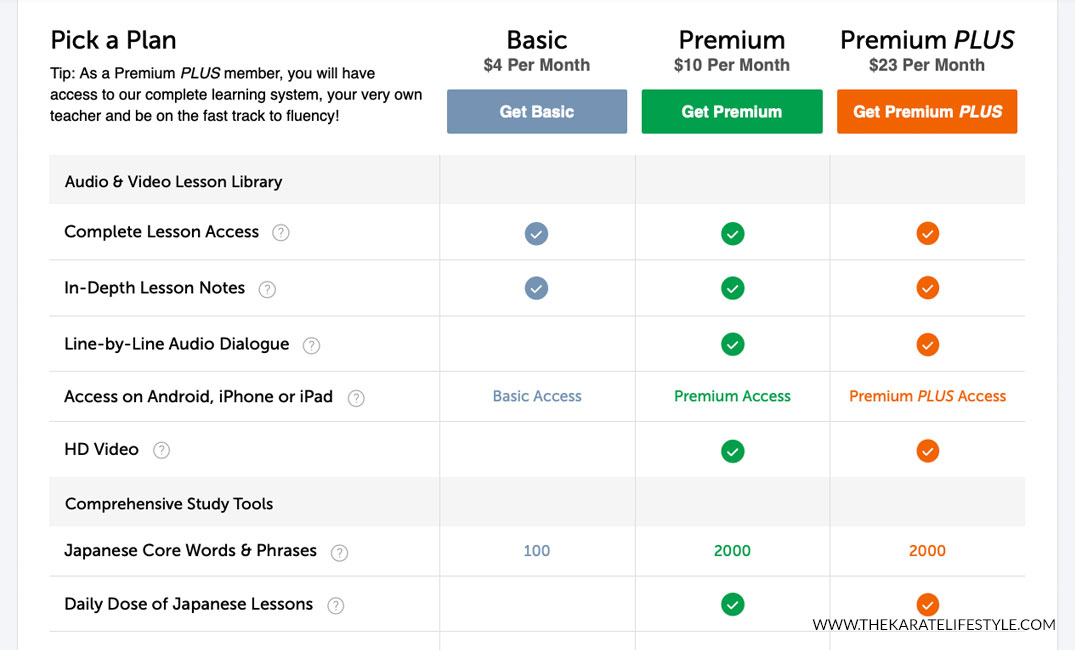Open help for Japanese Core Words & Phrases
Image resolution: width=1075 pixels, height=650 pixels.
pos(340,552)
